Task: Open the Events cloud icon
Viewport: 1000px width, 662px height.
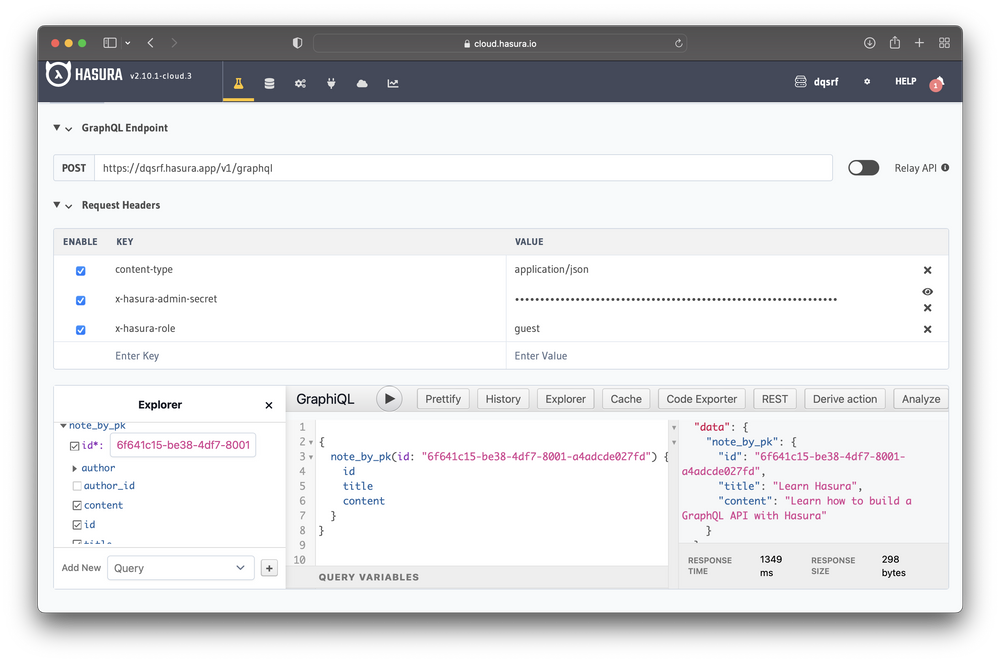Action: coord(362,84)
